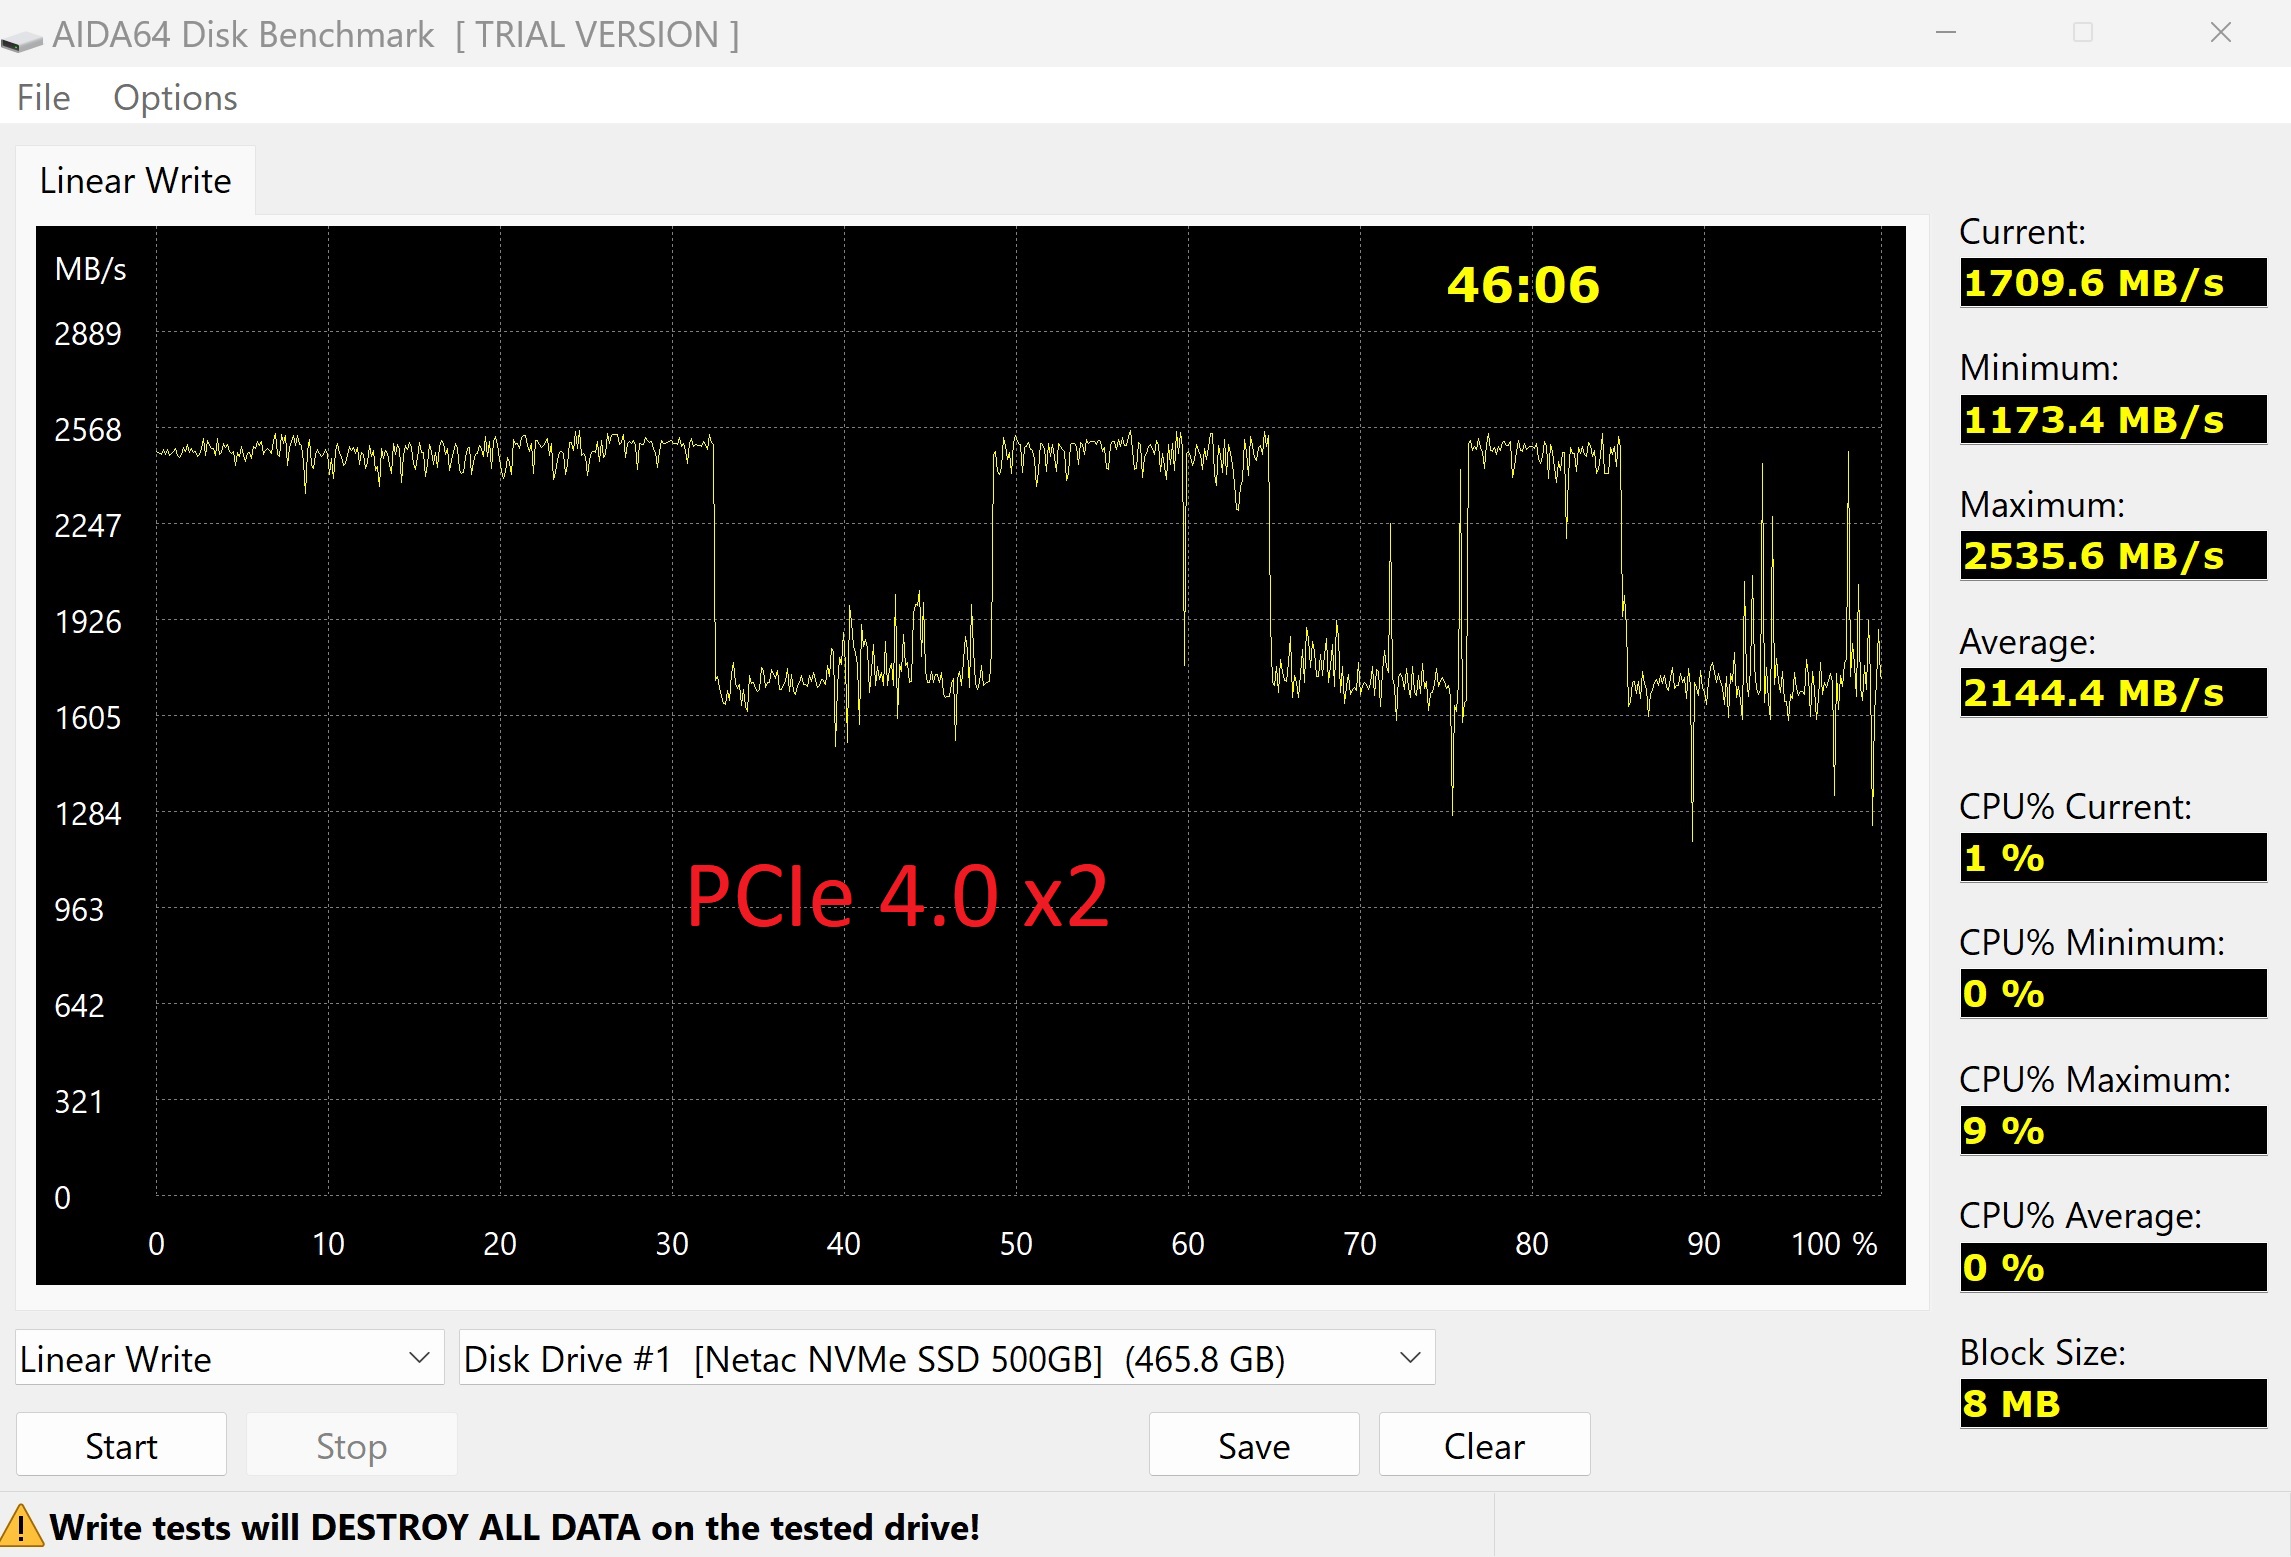
Task: Click the chevron arrow of drive dropdown
Action: pos(1410,1358)
